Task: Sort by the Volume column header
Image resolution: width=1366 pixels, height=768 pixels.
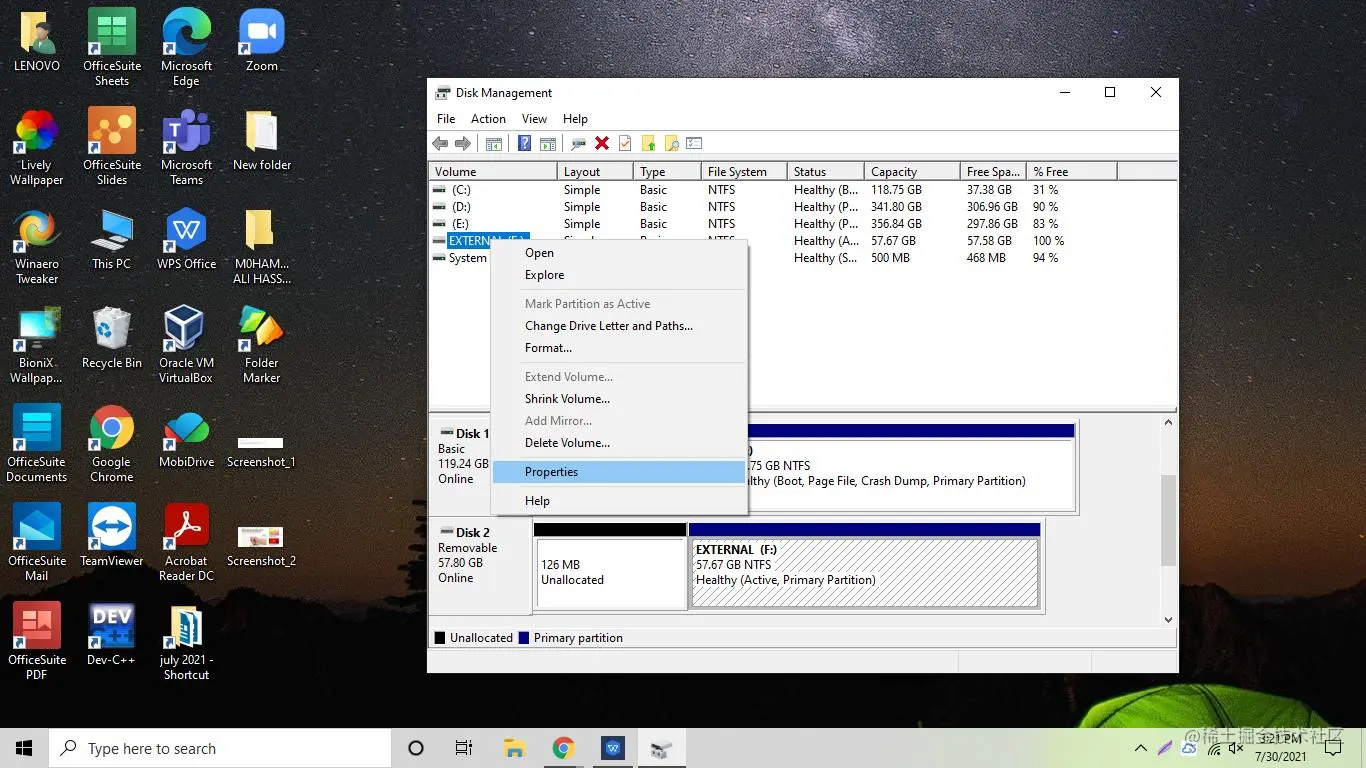Action: [493, 172]
